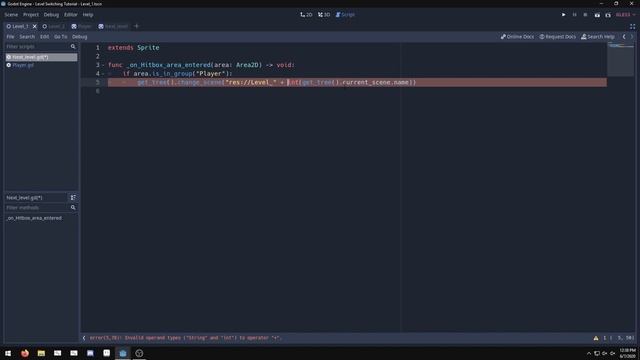Viewport: 640px width, 360px height.
Task: Switch to the Next_level scene tab
Action: coord(113,26)
